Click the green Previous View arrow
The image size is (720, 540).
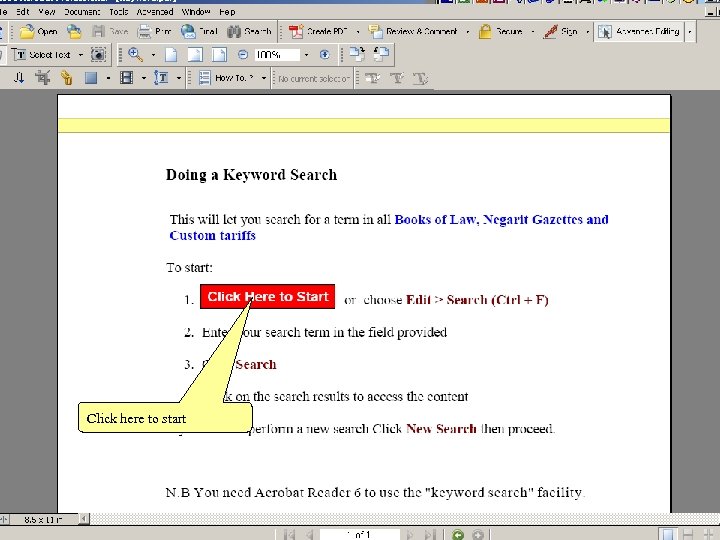click(x=458, y=534)
